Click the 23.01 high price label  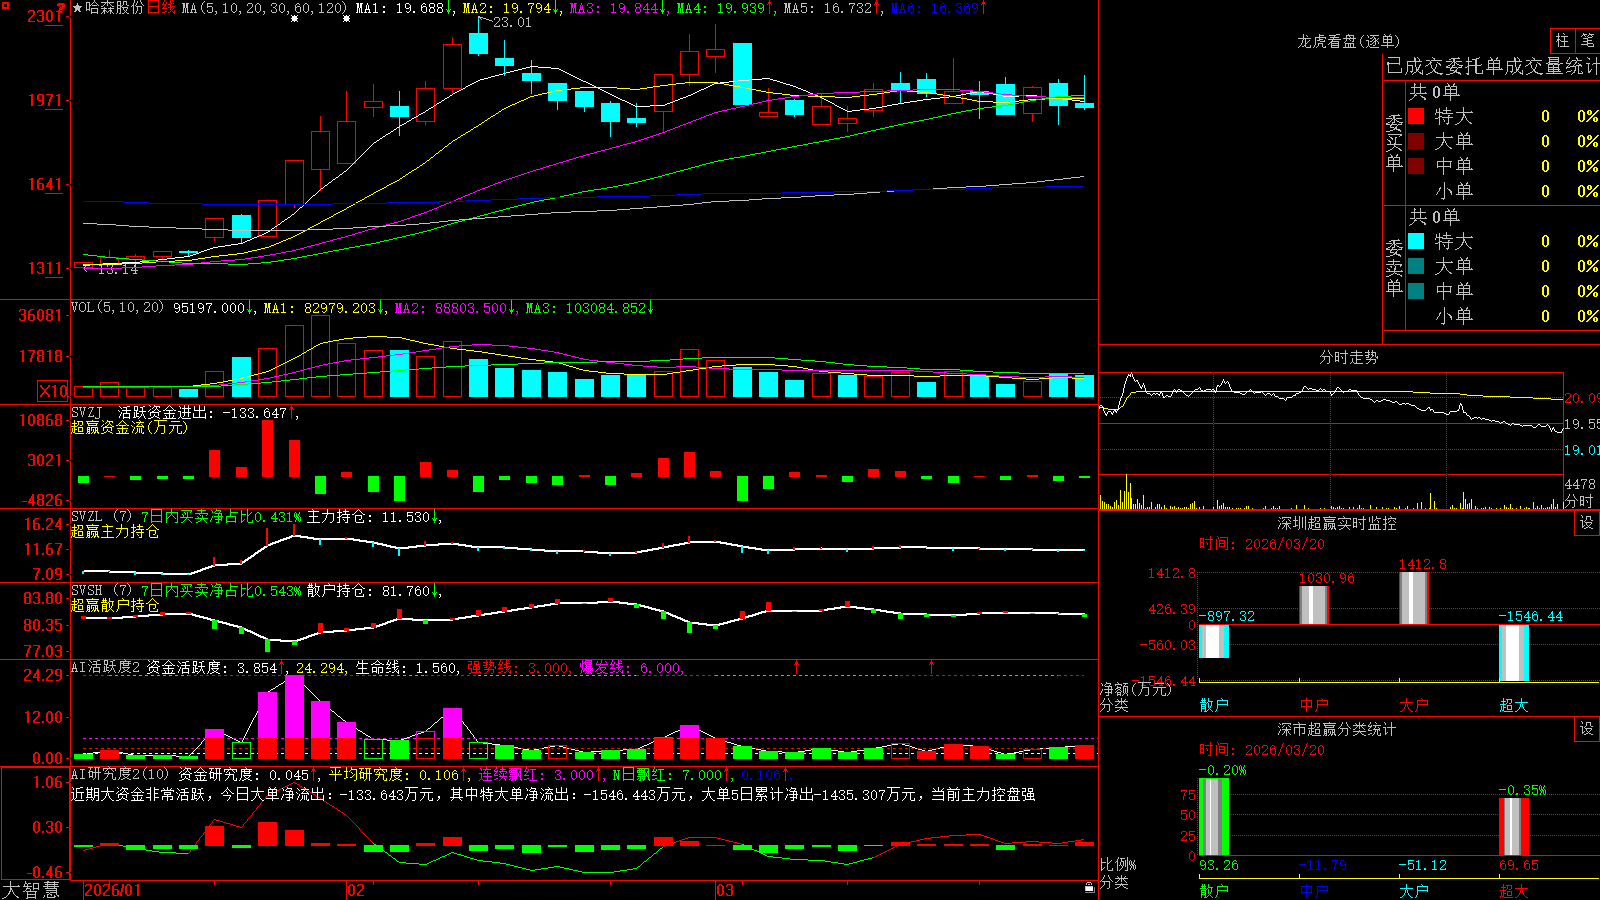pos(512,22)
